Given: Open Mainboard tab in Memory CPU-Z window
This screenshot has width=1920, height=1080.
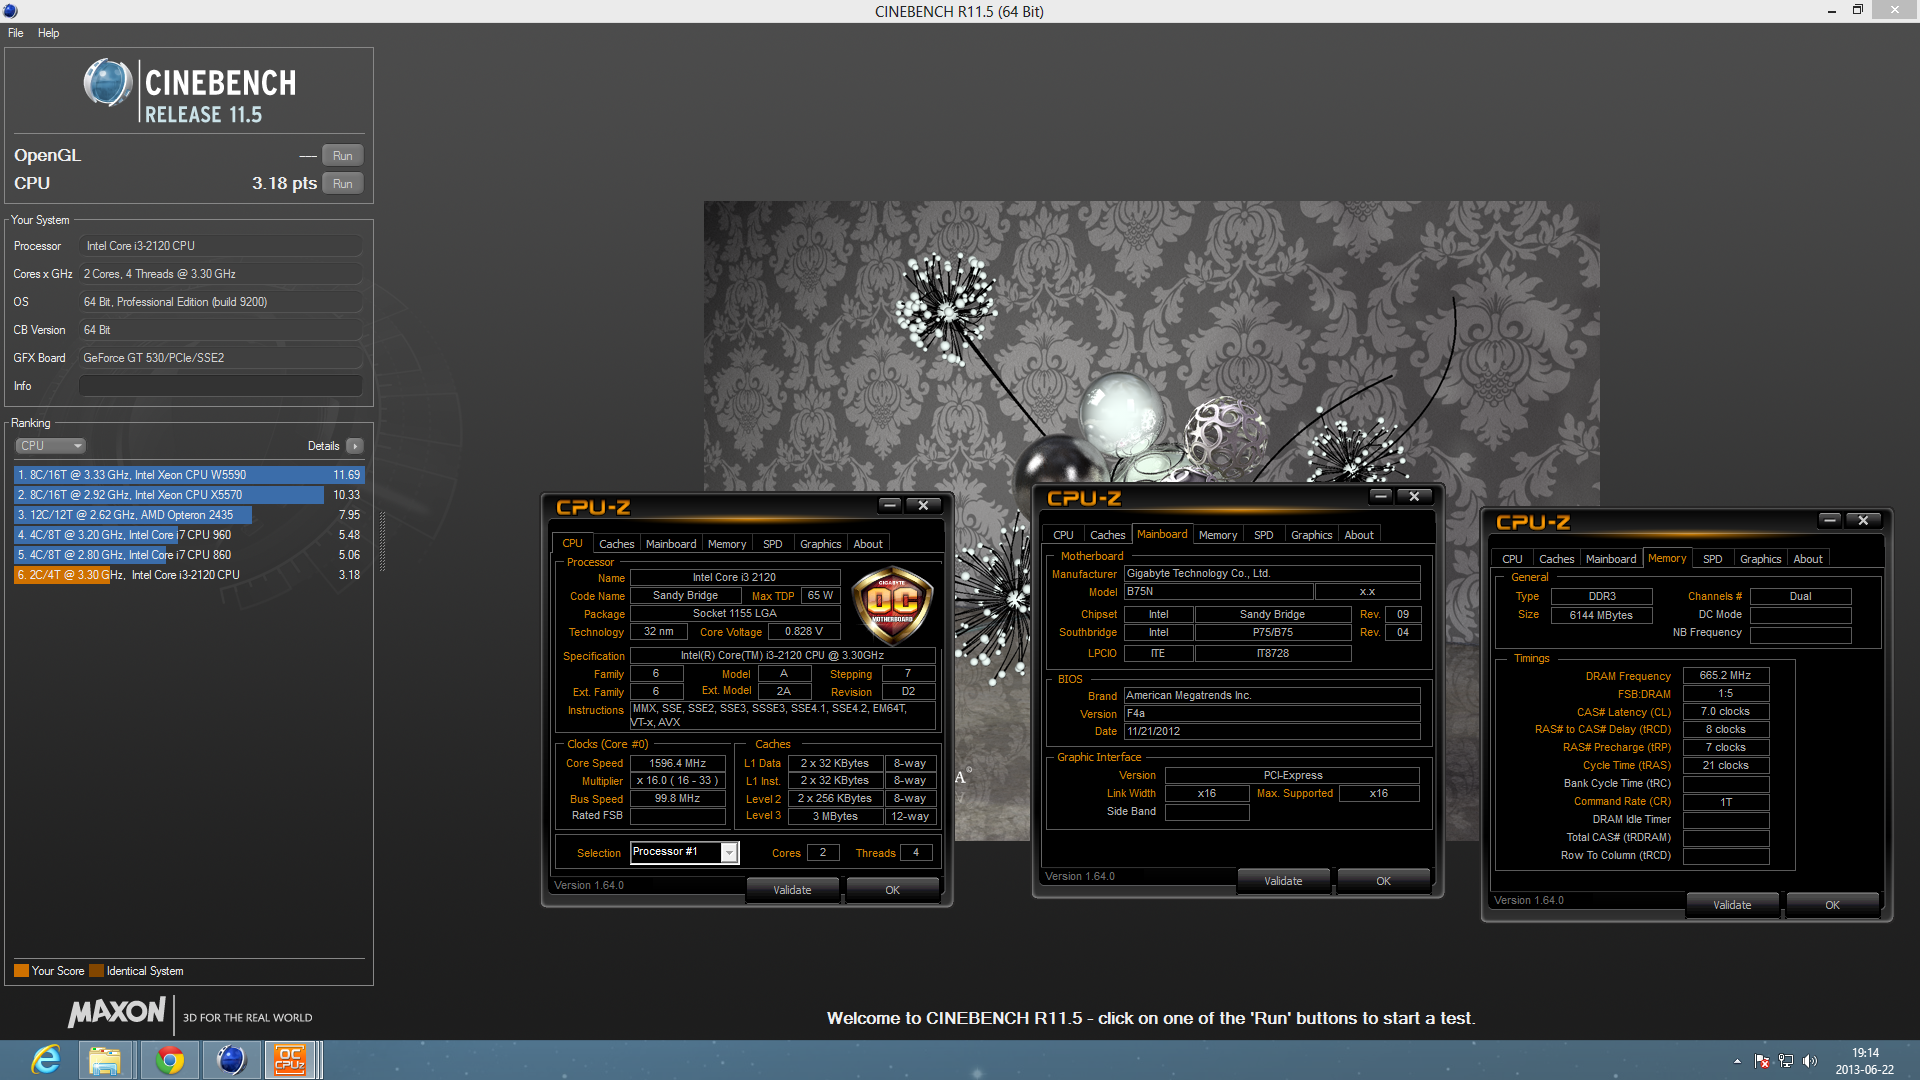Looking at the screenshot, I should (x=1611, y=559).
